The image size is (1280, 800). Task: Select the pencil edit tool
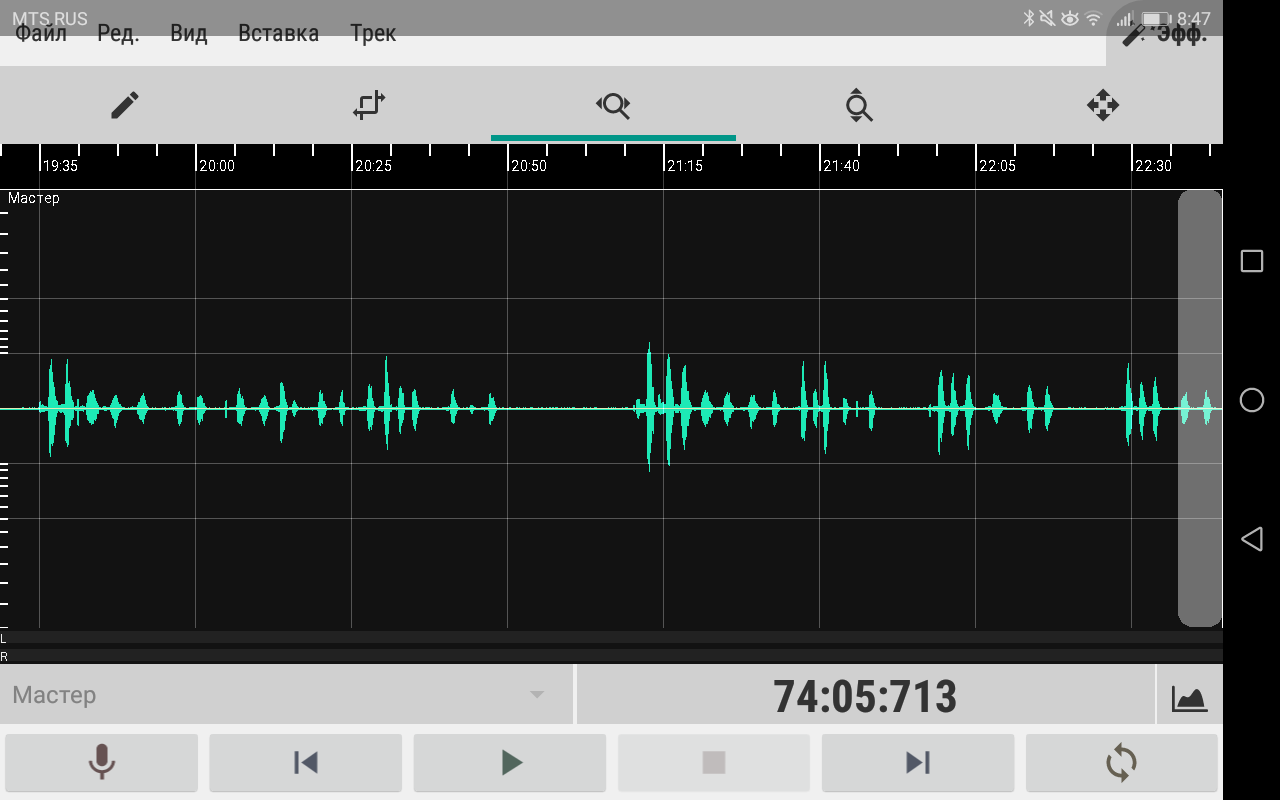[x=124, y=105]
